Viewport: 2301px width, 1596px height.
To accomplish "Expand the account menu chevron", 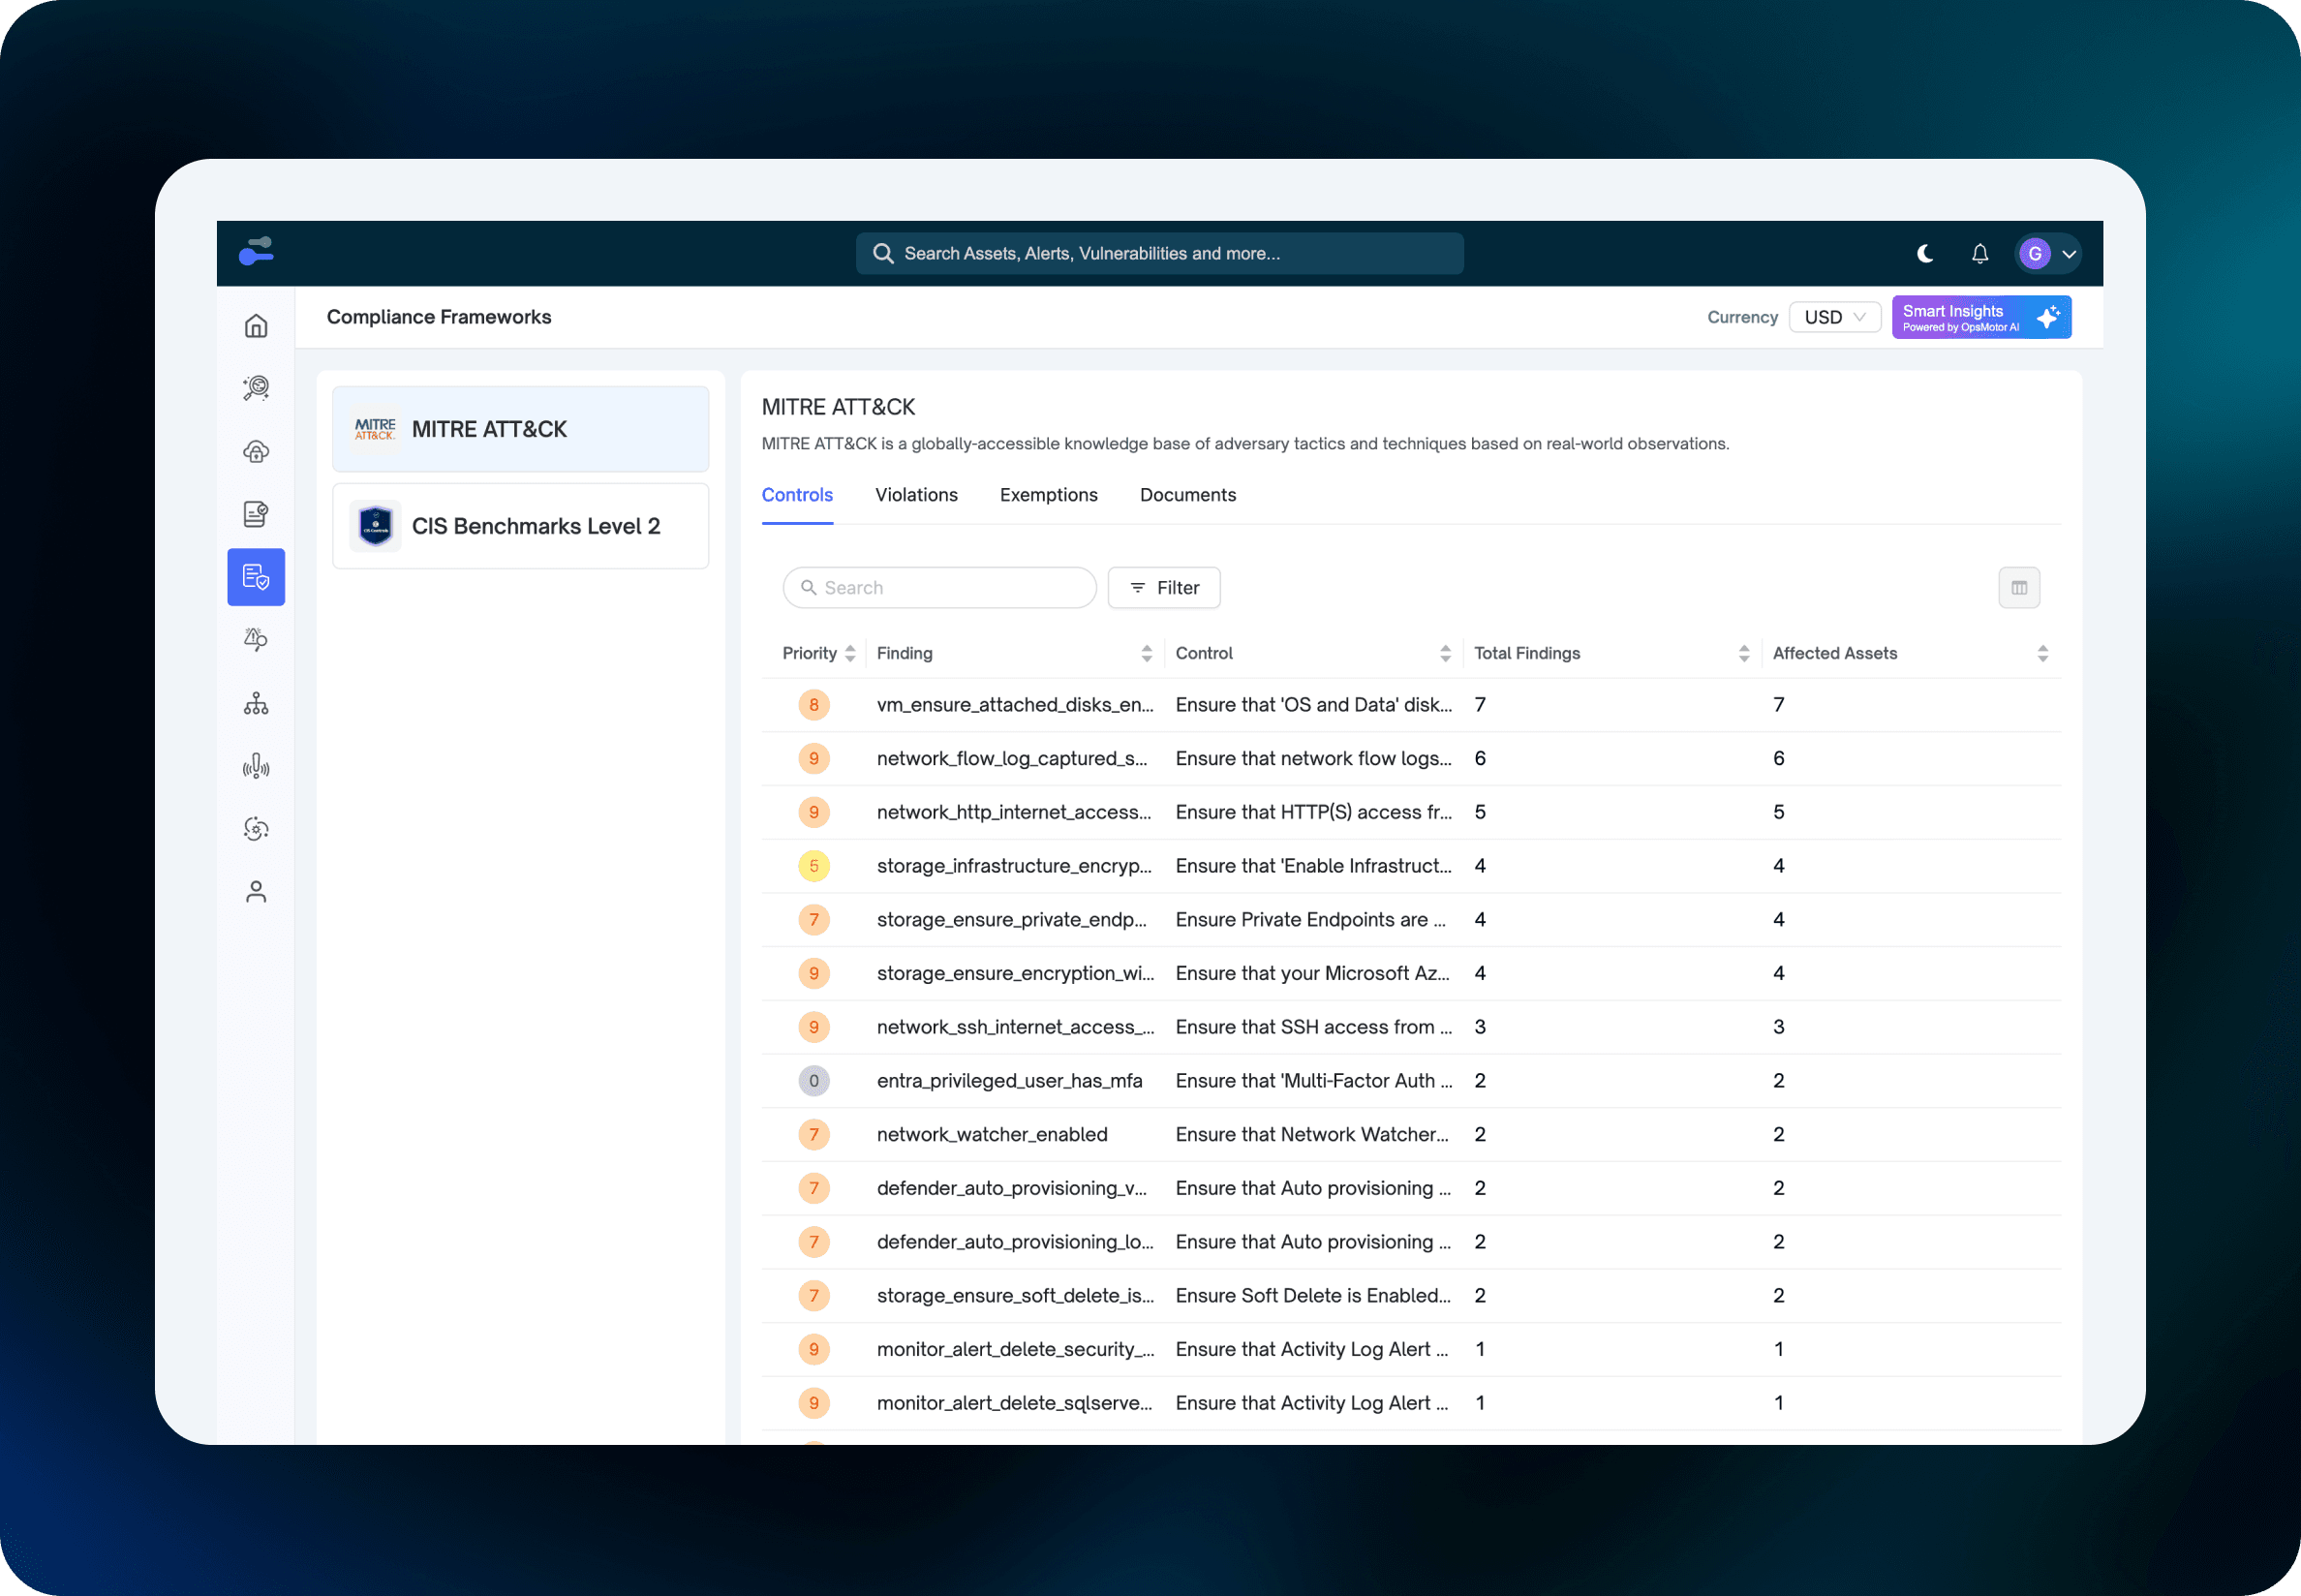I will (2069, 255).
